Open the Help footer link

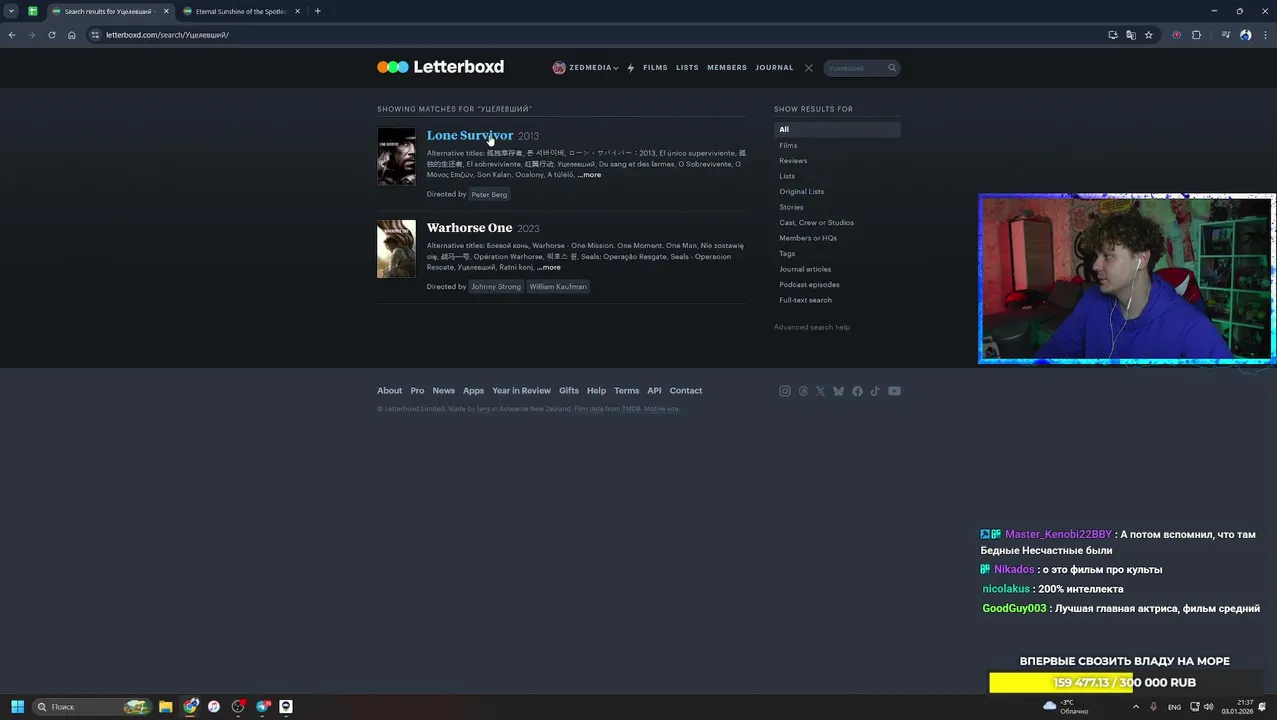pos(596,390)
